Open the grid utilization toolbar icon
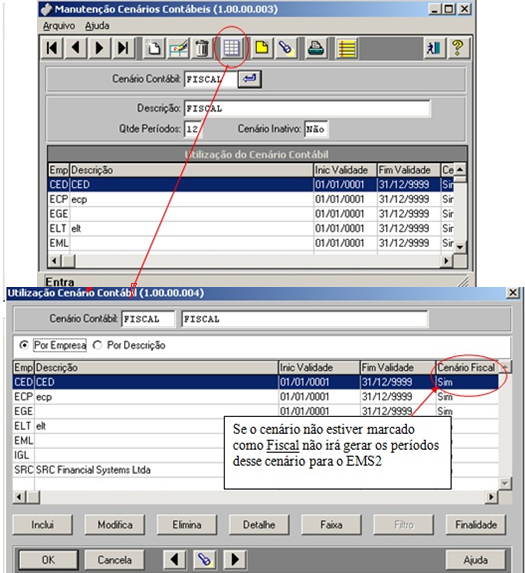The width and height of the screenshot is (525, 573). tap(232, 48)
